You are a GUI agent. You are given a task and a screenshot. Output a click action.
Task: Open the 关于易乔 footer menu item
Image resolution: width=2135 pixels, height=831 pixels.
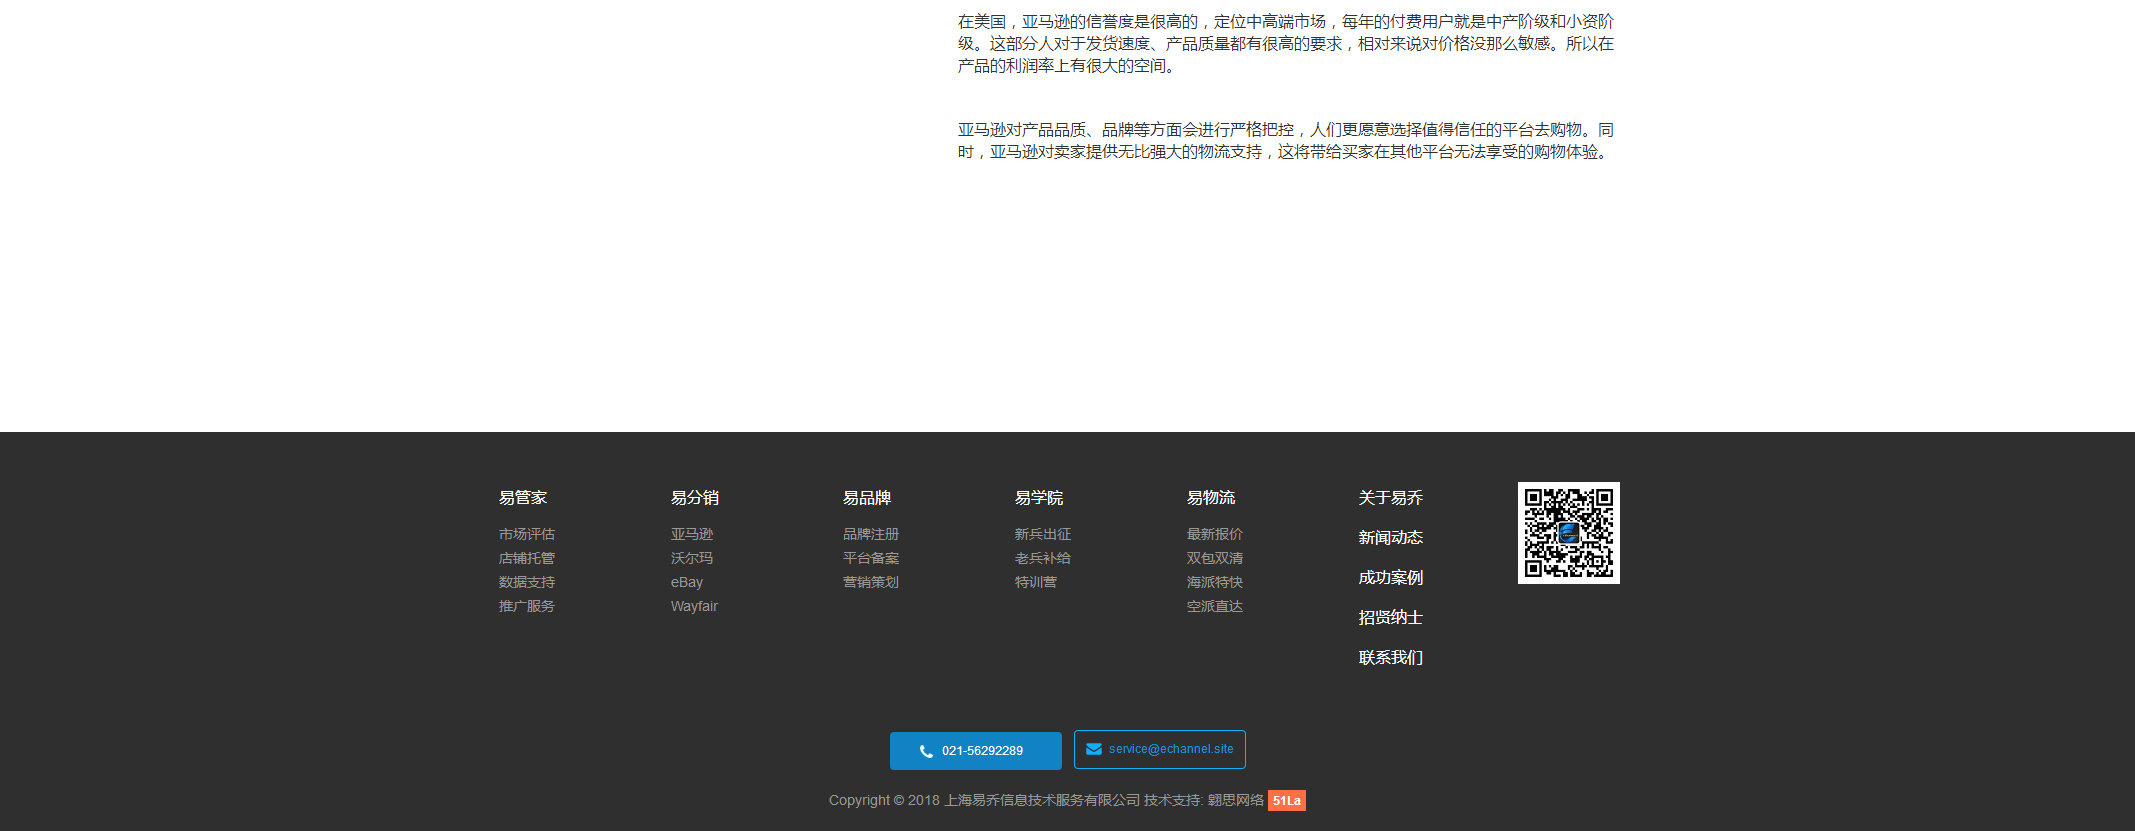1390,498
